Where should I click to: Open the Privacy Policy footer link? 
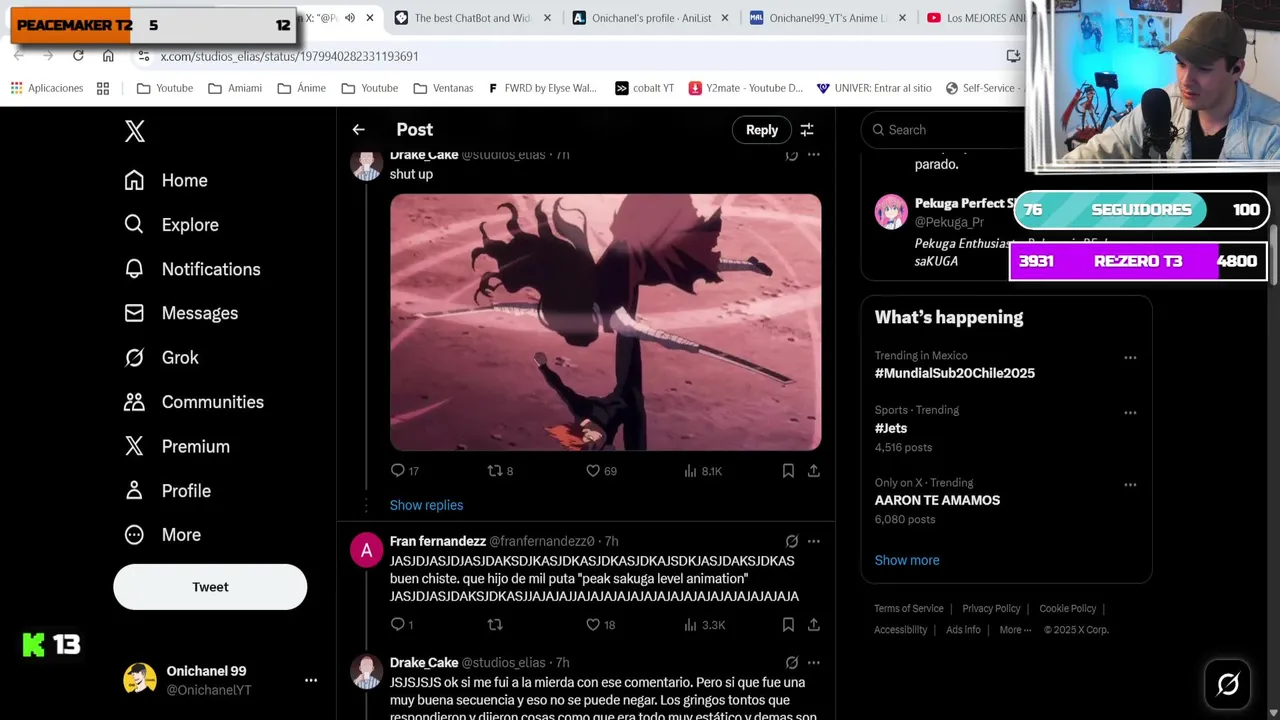(991, 608)
